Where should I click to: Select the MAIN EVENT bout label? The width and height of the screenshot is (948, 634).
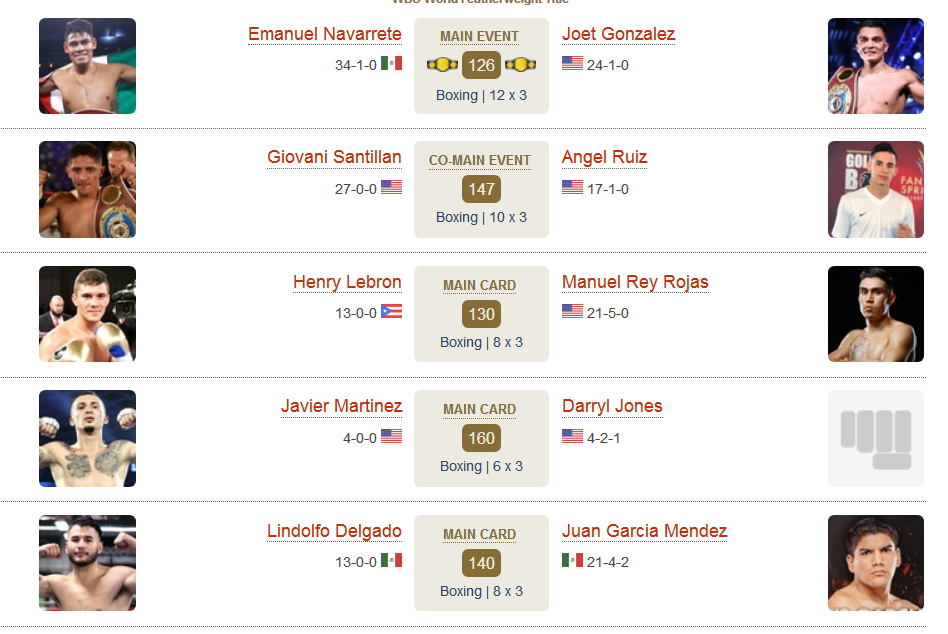[479, 37]
